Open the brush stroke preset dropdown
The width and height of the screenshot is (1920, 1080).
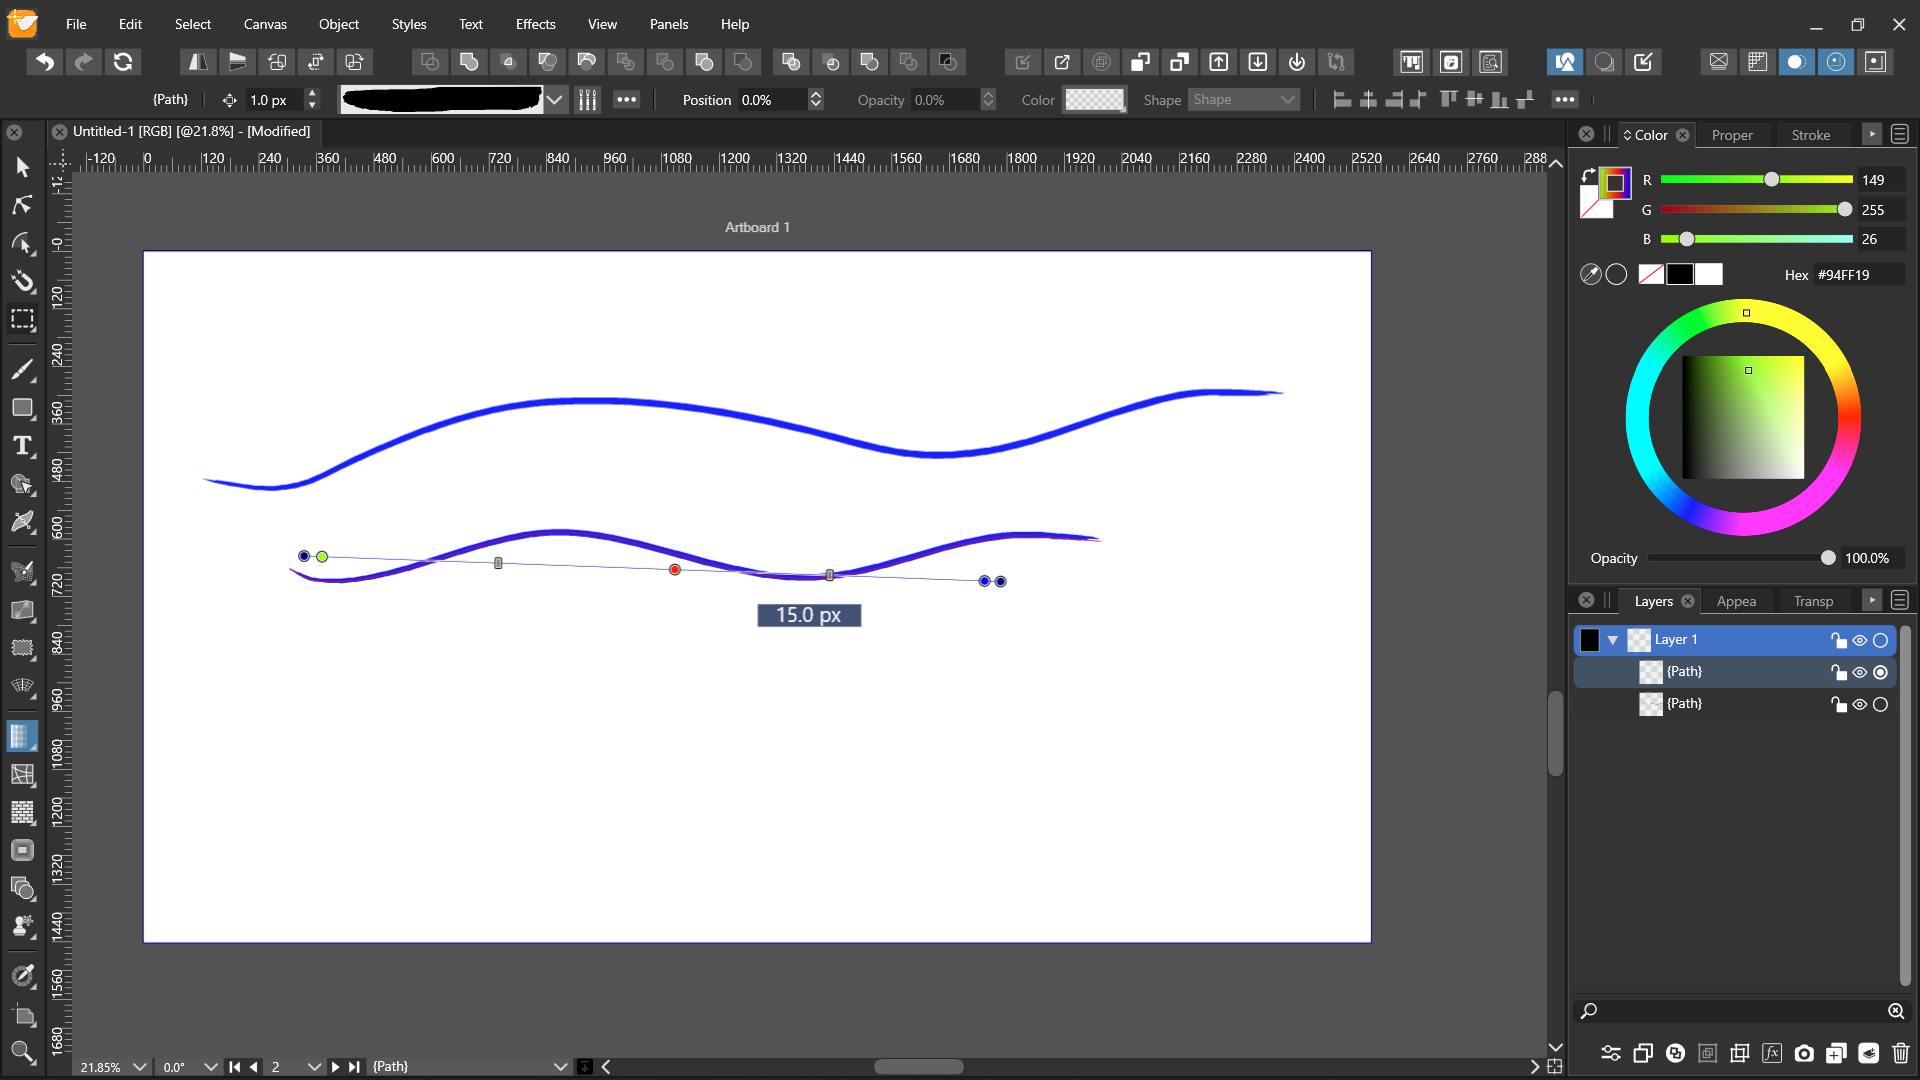click(555, 100)
